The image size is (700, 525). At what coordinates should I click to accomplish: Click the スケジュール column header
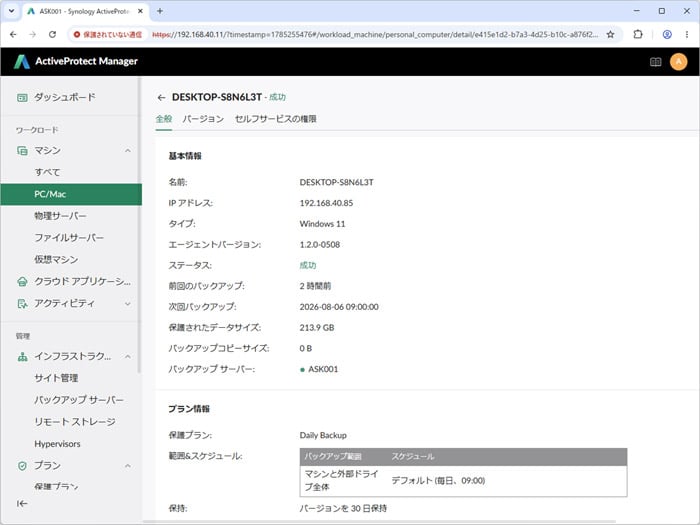point(413,456)
